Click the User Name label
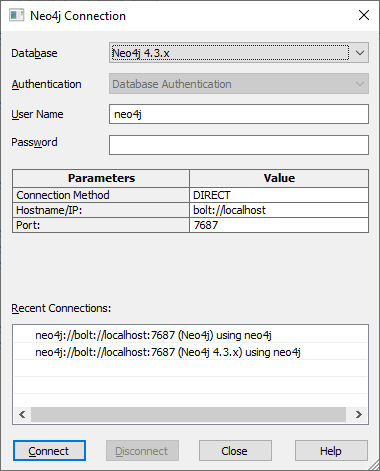The height and width of the screenshot is (471, 380). pos(37,114)
